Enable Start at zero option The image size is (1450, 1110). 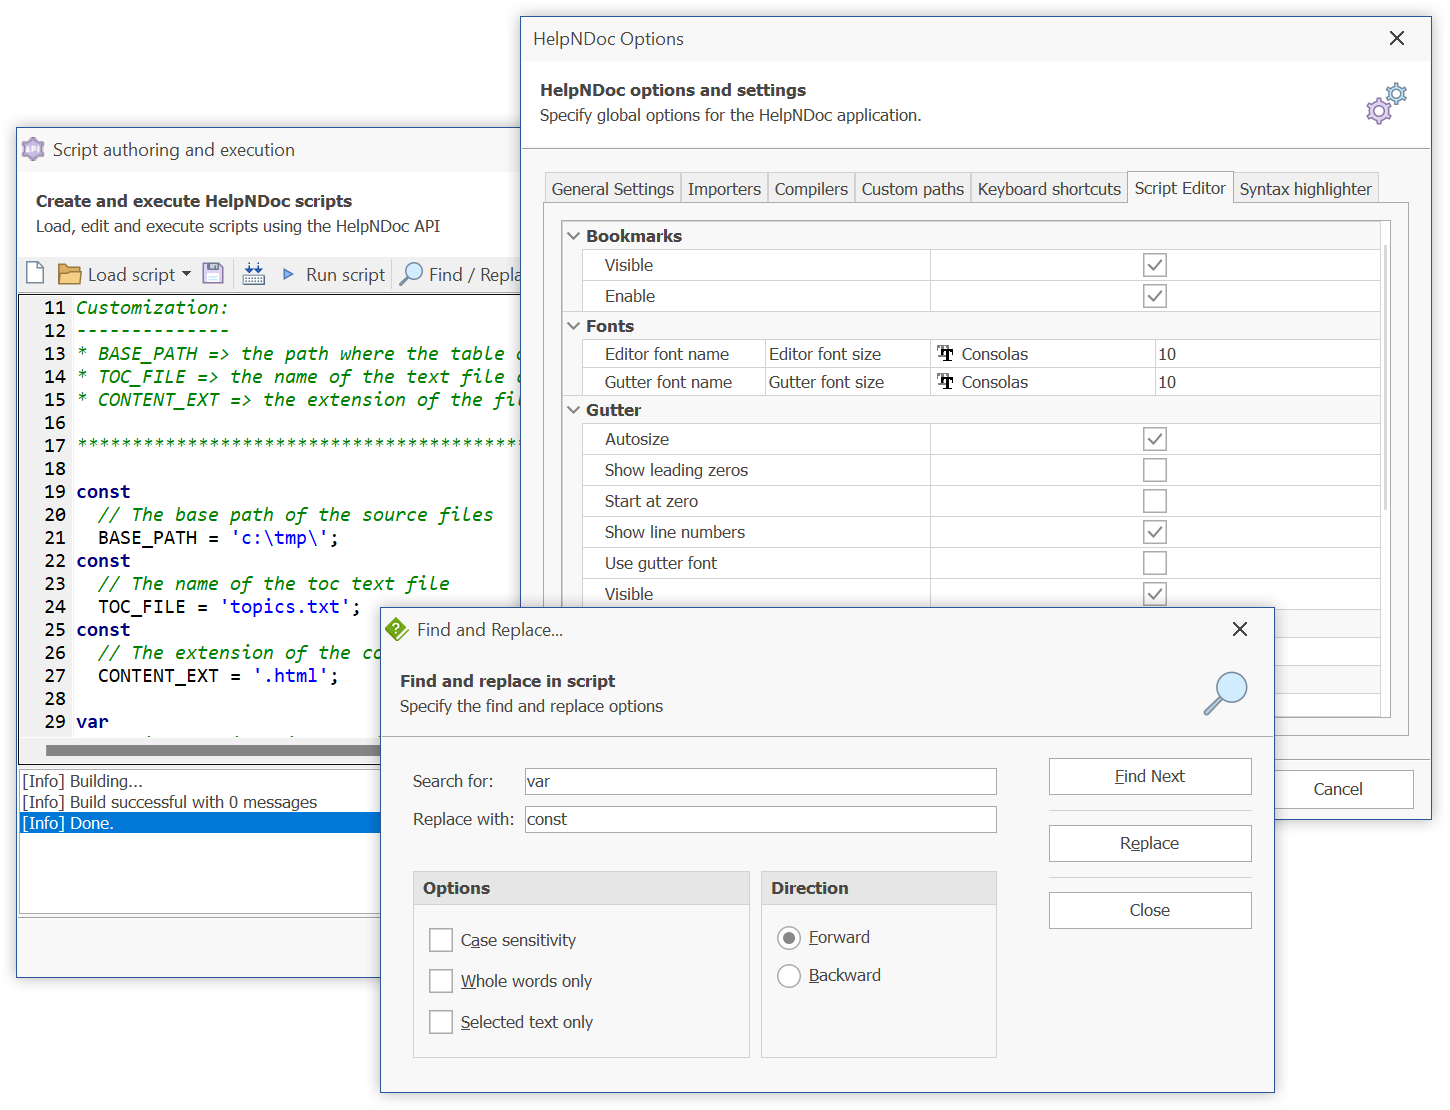[1155, 501]
